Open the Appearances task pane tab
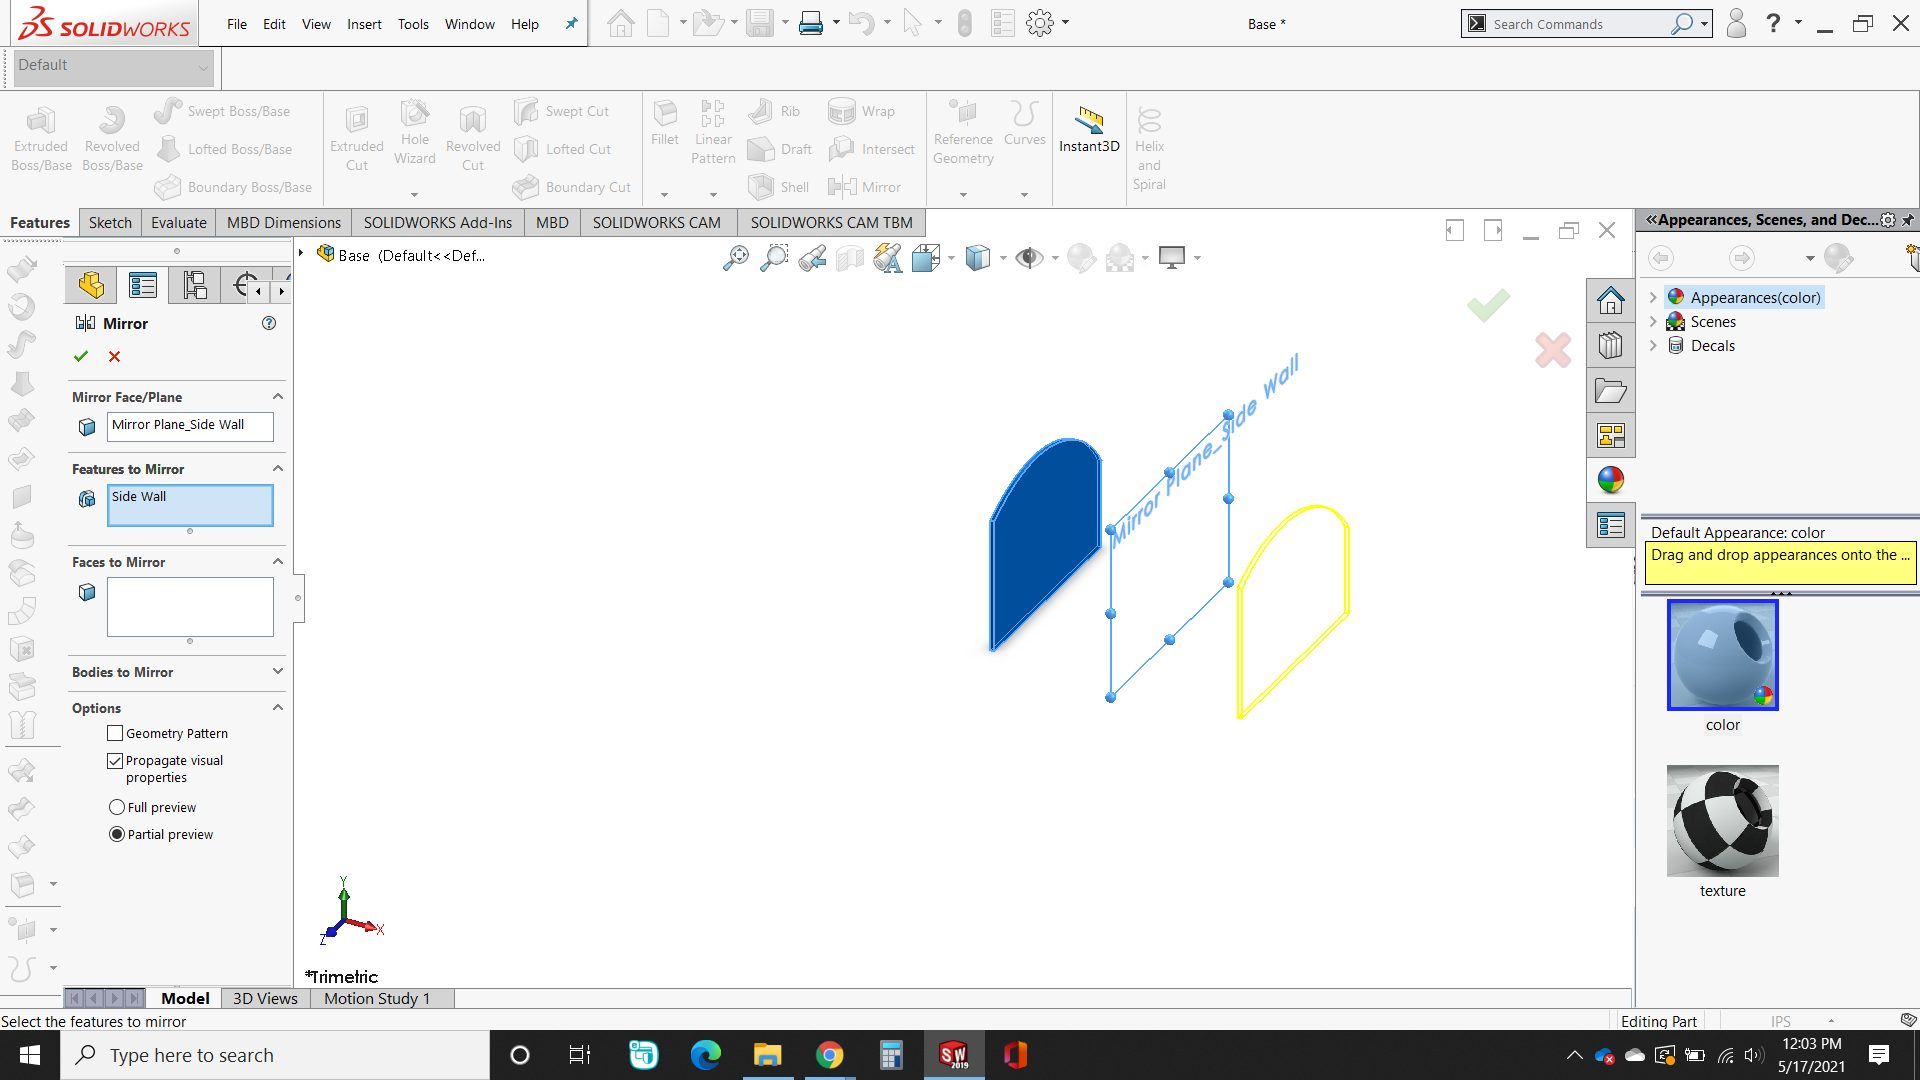Viewport: 1920px width, 1080px height. 1610,480
